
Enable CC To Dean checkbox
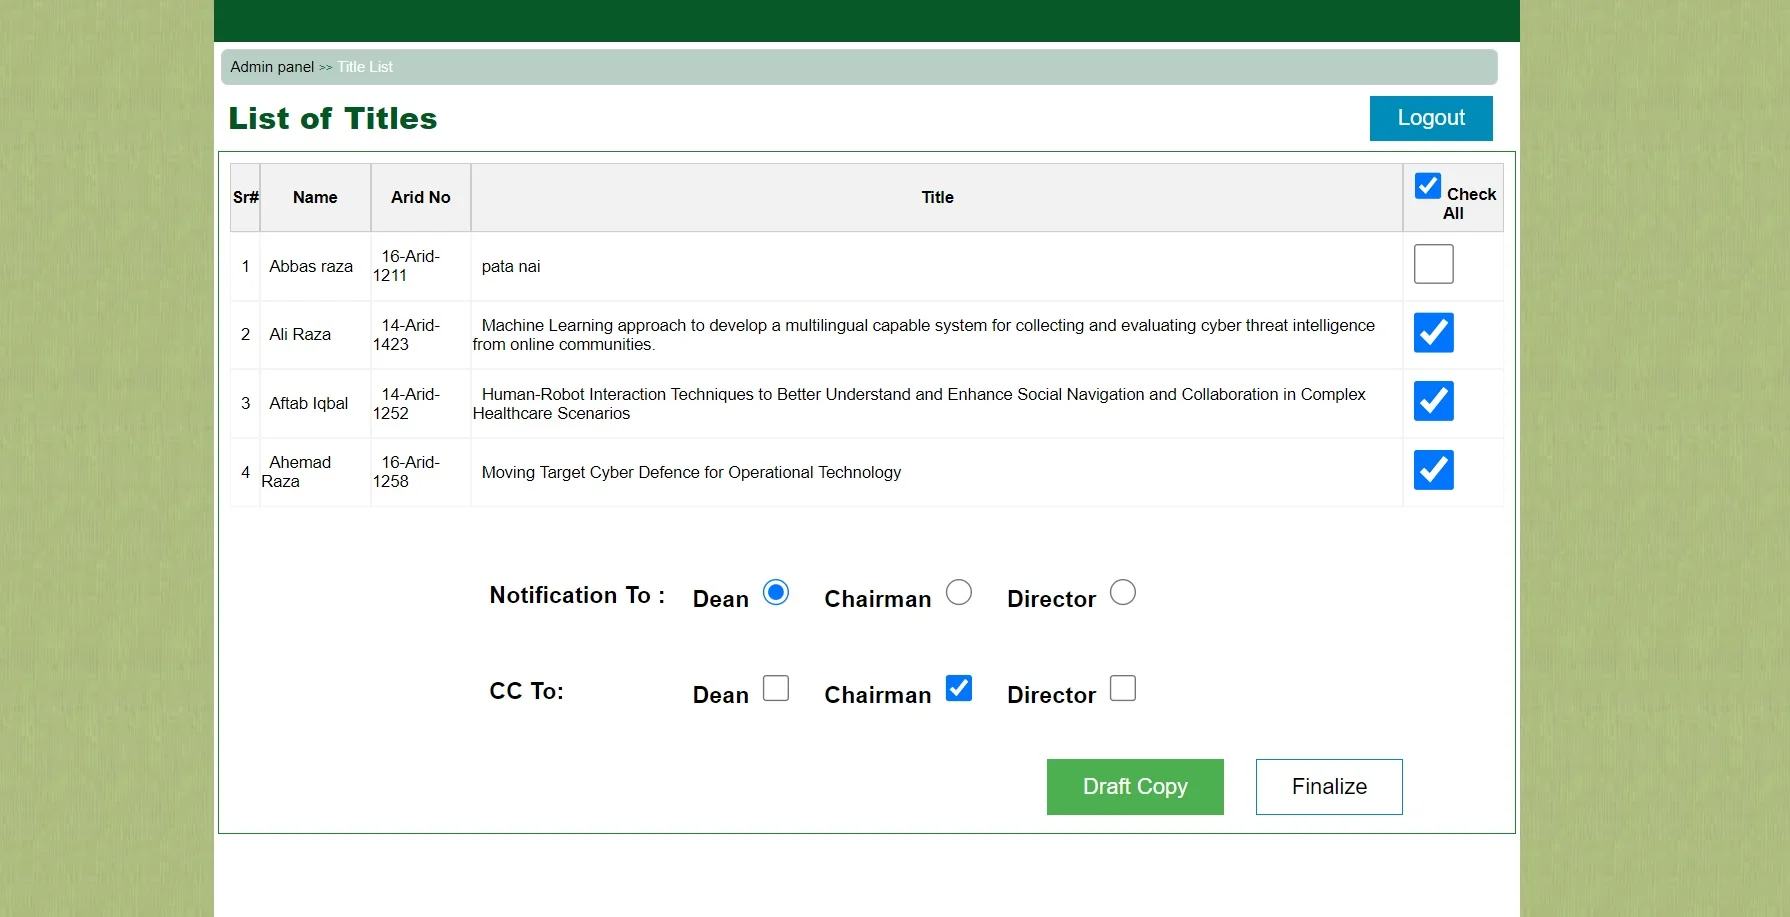pyautogui.click(x=775, y=689)
